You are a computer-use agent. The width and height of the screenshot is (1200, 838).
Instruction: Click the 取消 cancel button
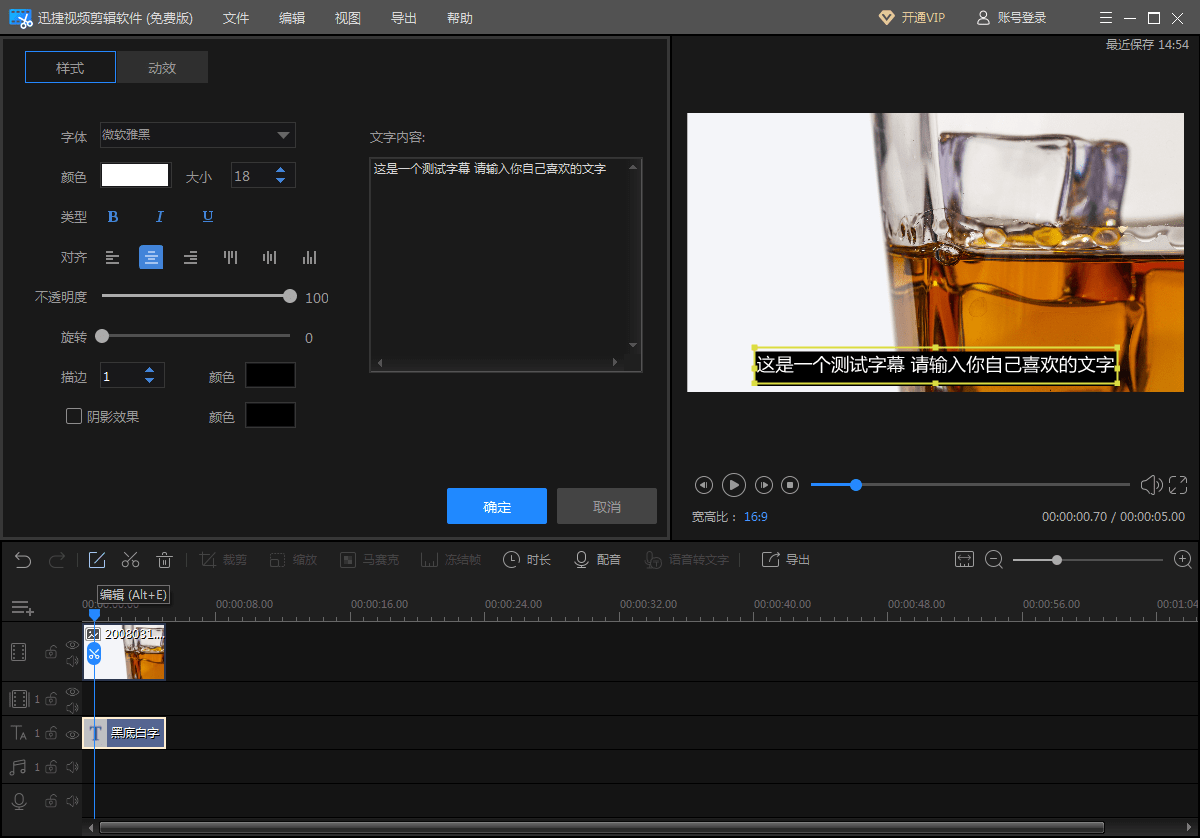point(607,507)
